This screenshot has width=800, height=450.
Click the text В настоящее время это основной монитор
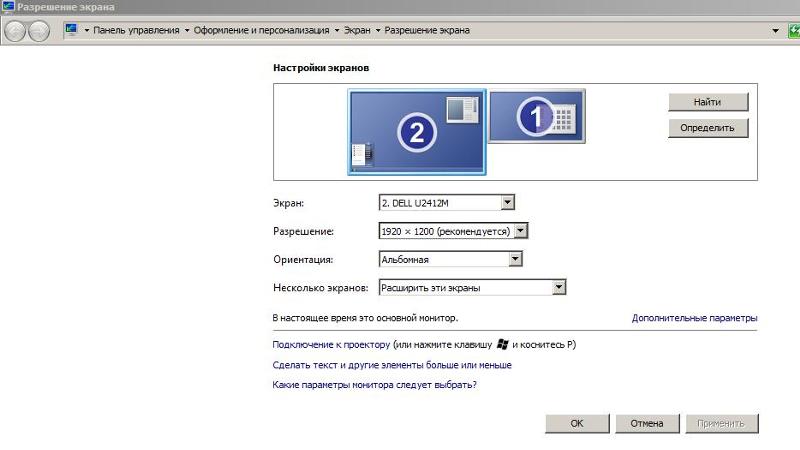tap(365, 318)
